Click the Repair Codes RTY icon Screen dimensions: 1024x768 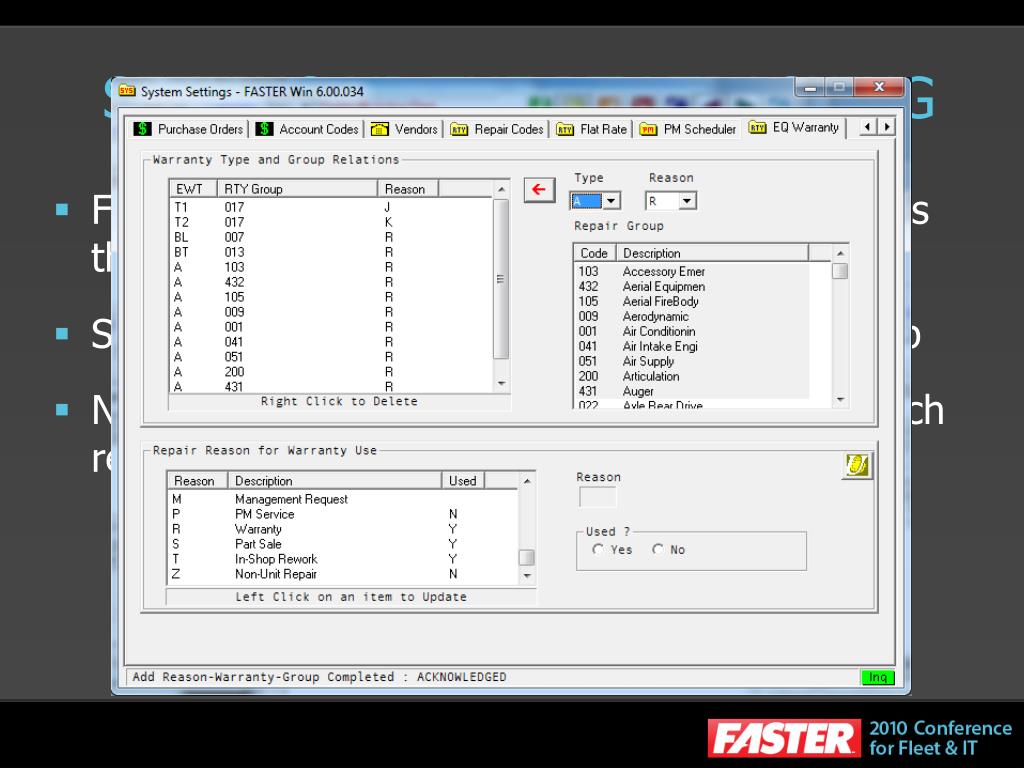tap(459, 129)
